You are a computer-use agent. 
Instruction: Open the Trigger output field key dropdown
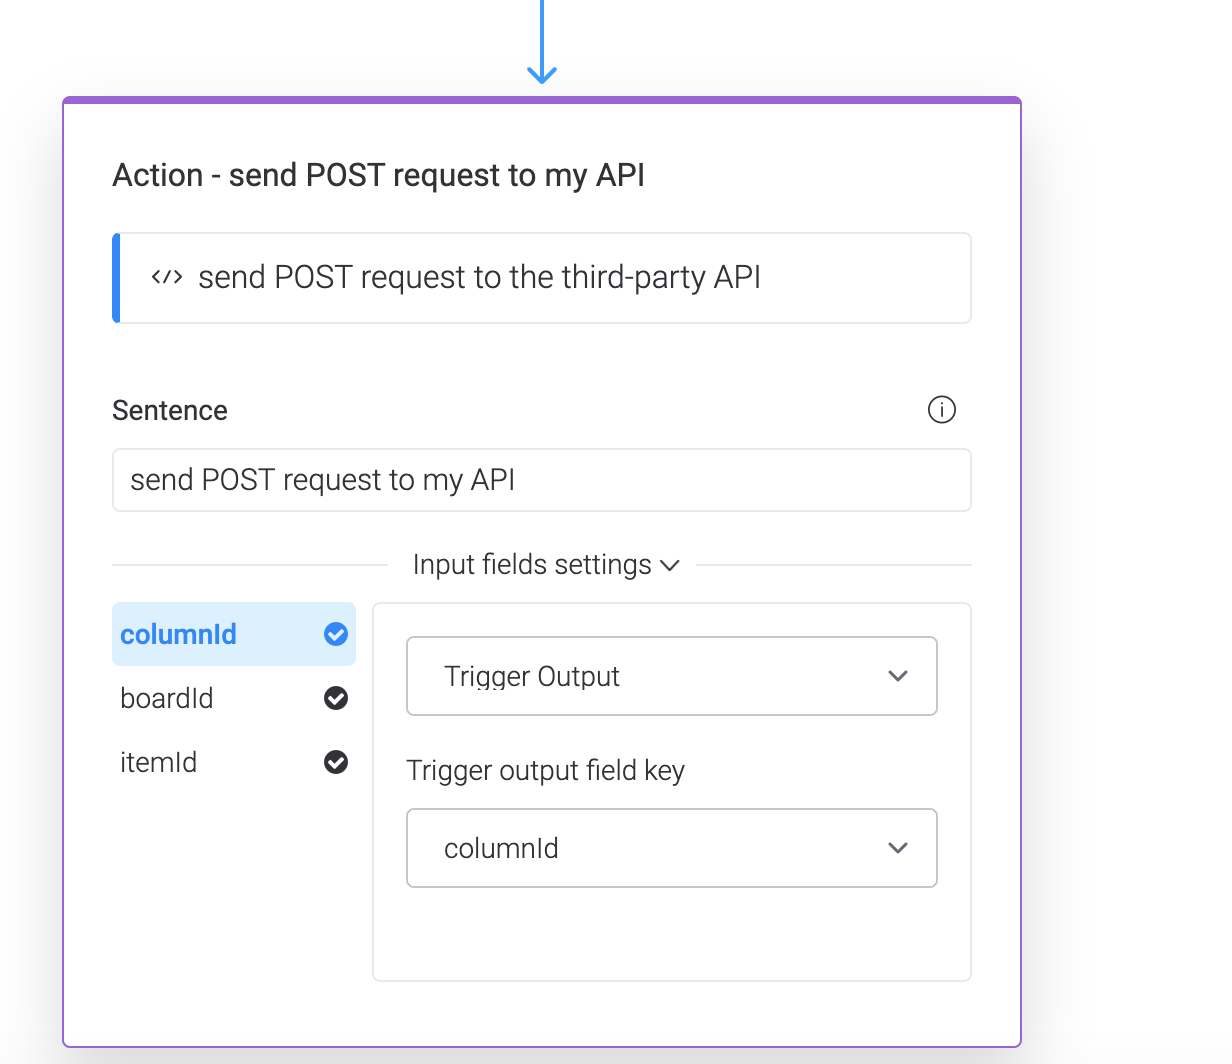point(671,848)
